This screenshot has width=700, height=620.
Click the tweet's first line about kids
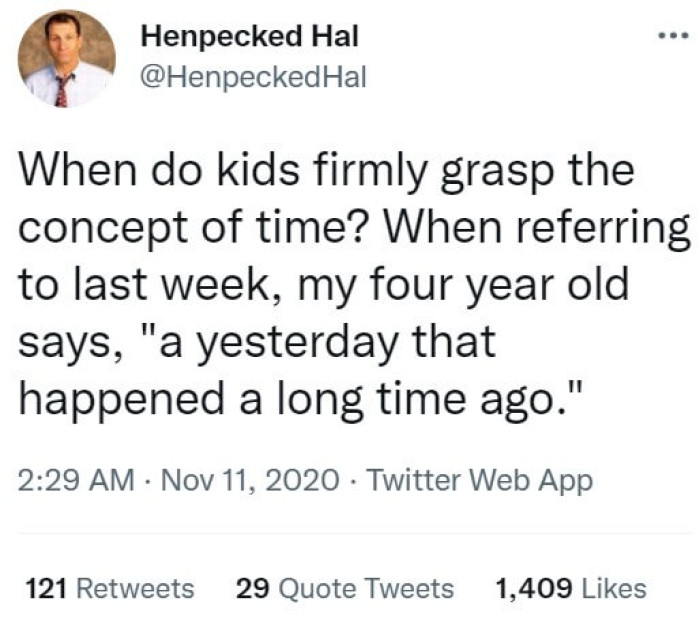point(326,172)
